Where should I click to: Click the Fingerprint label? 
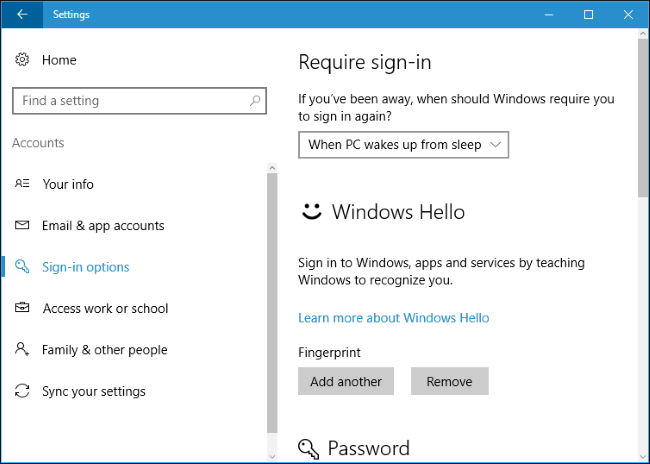329,352
